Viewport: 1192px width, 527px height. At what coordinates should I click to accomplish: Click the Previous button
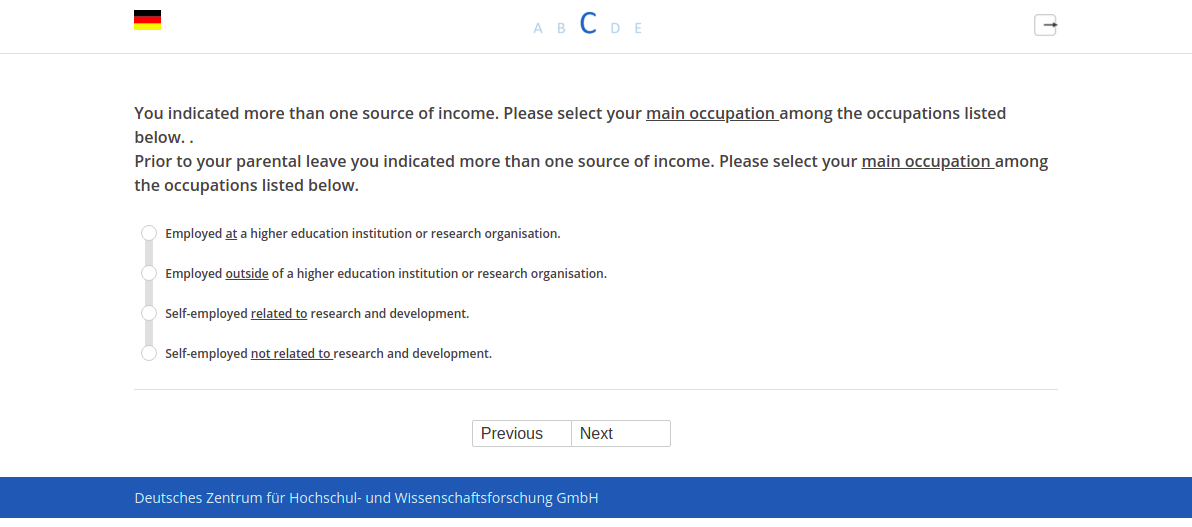[x=522, y=433]
